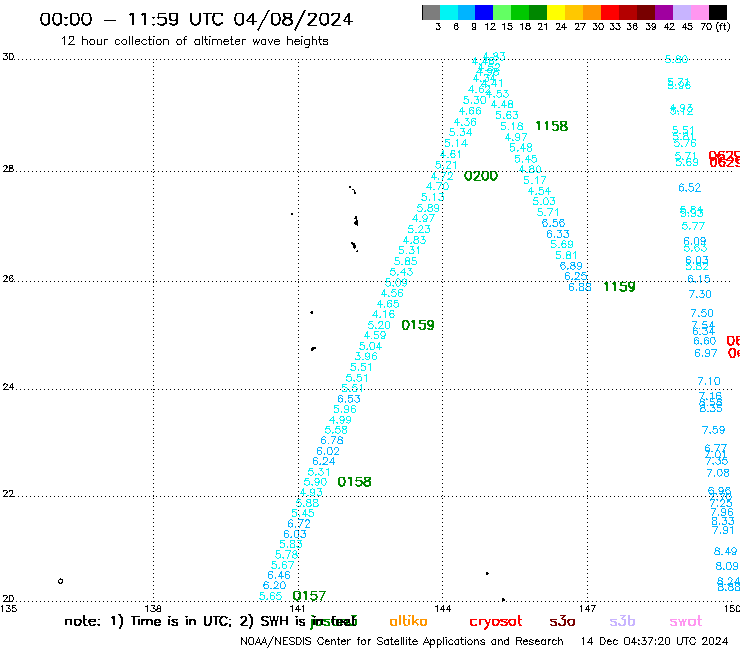
Task: Click the '70 (ft)' legend scale label
Action: [x=715, y=27]
